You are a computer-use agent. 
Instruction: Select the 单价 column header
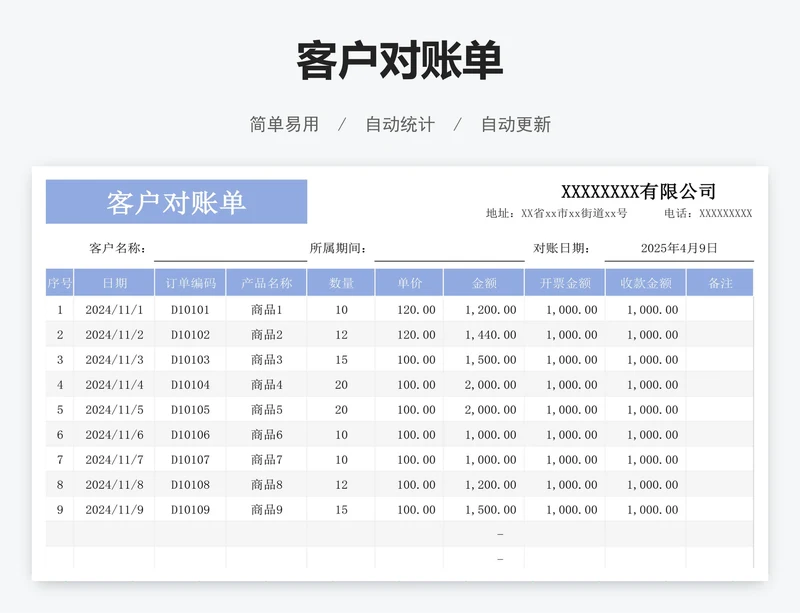coord(409,283)
